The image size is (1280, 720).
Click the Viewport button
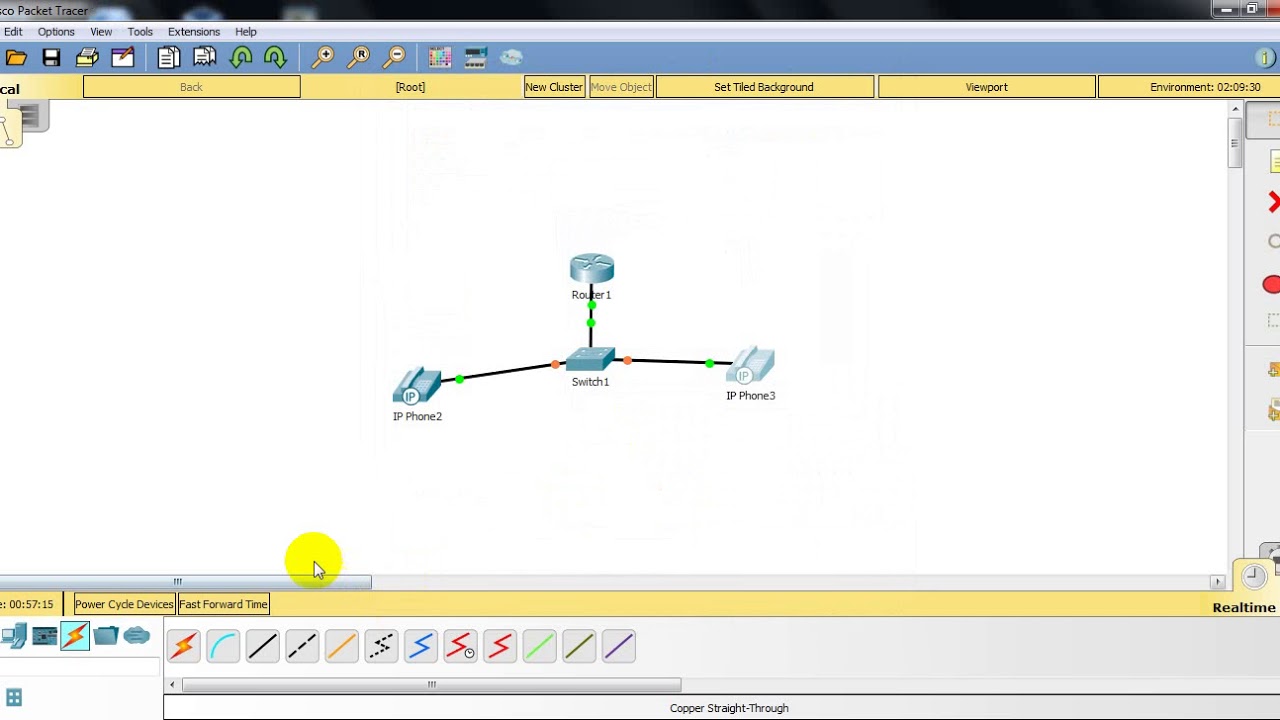point(987,87)
